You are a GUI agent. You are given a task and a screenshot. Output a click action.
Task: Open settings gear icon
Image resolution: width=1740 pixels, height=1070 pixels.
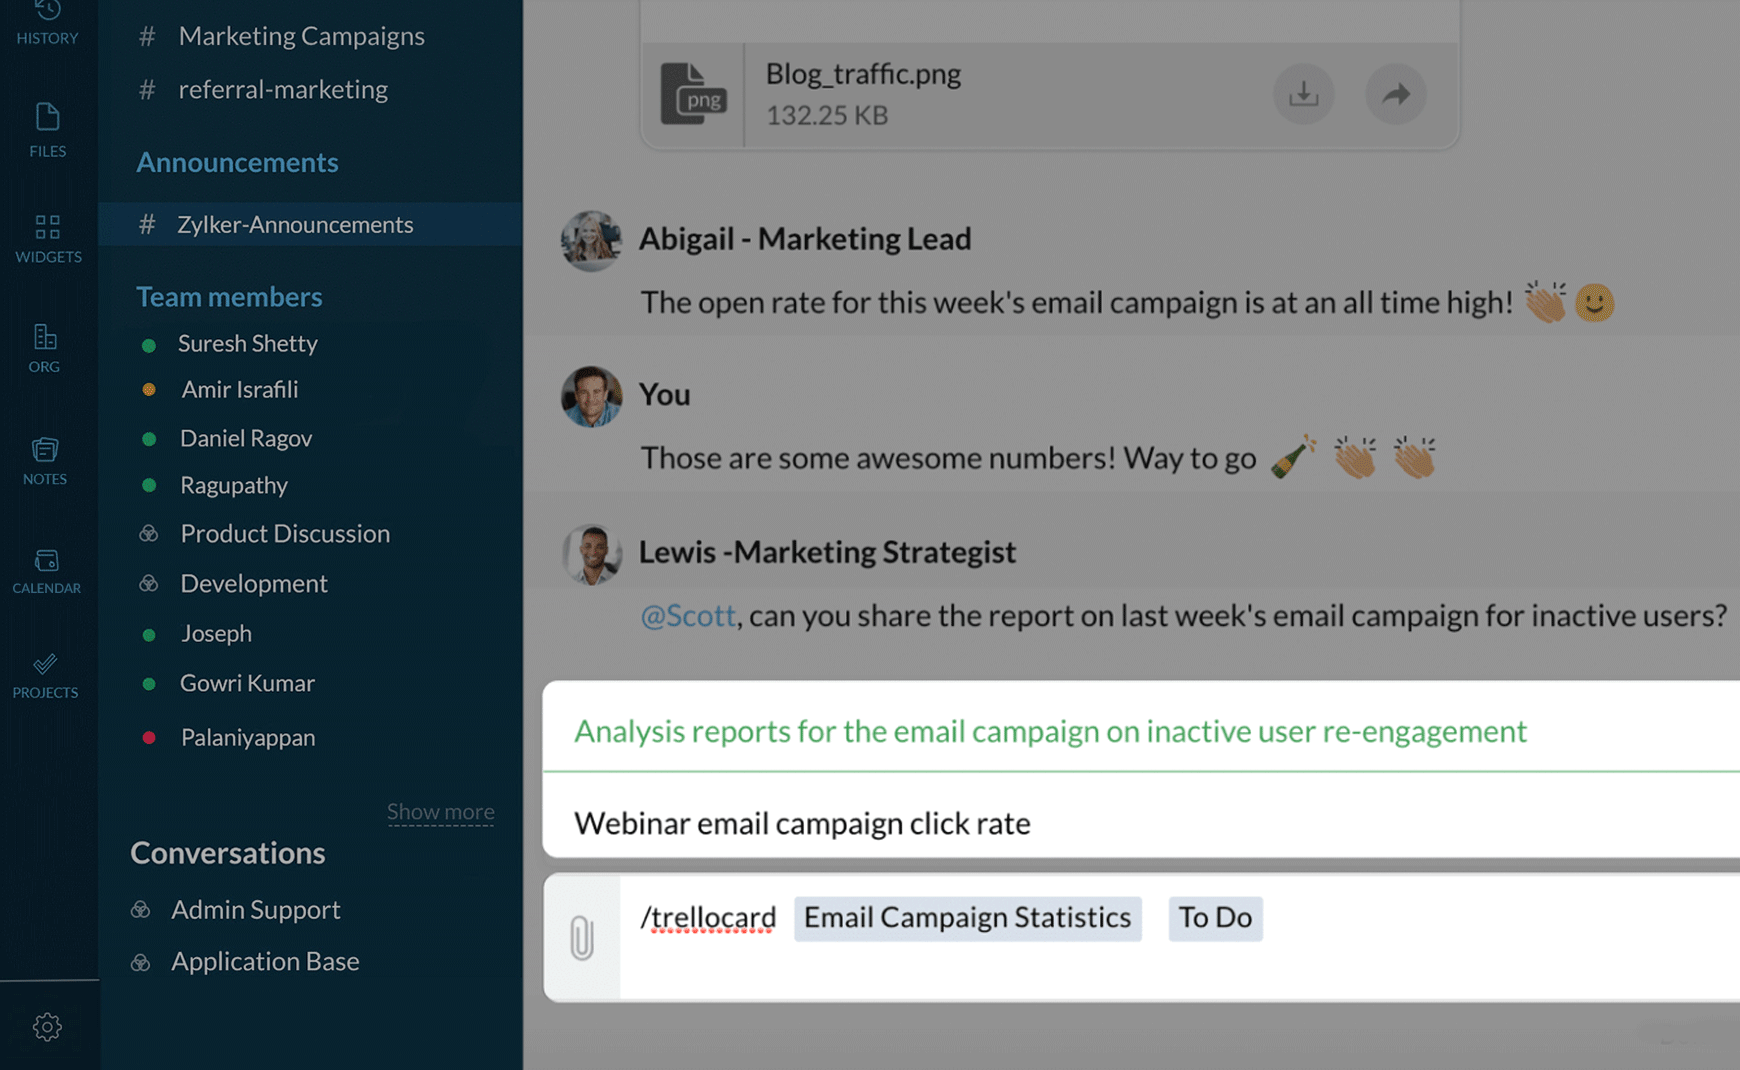[47, 1026]
